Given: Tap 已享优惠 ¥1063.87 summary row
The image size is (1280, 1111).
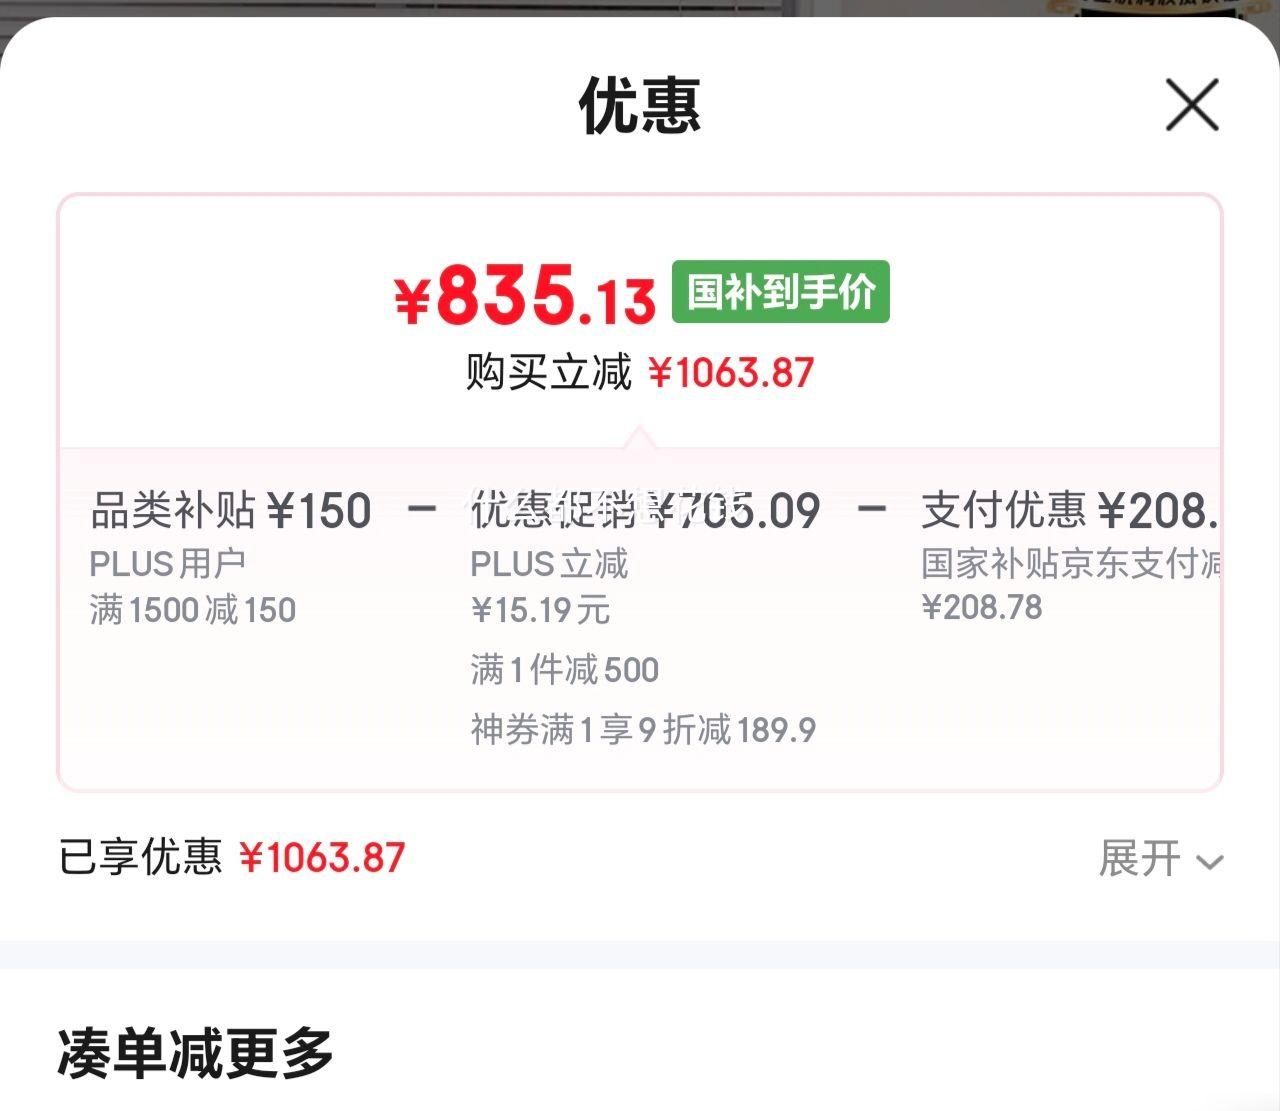Looking at the screenshot, I should (232, 858).
